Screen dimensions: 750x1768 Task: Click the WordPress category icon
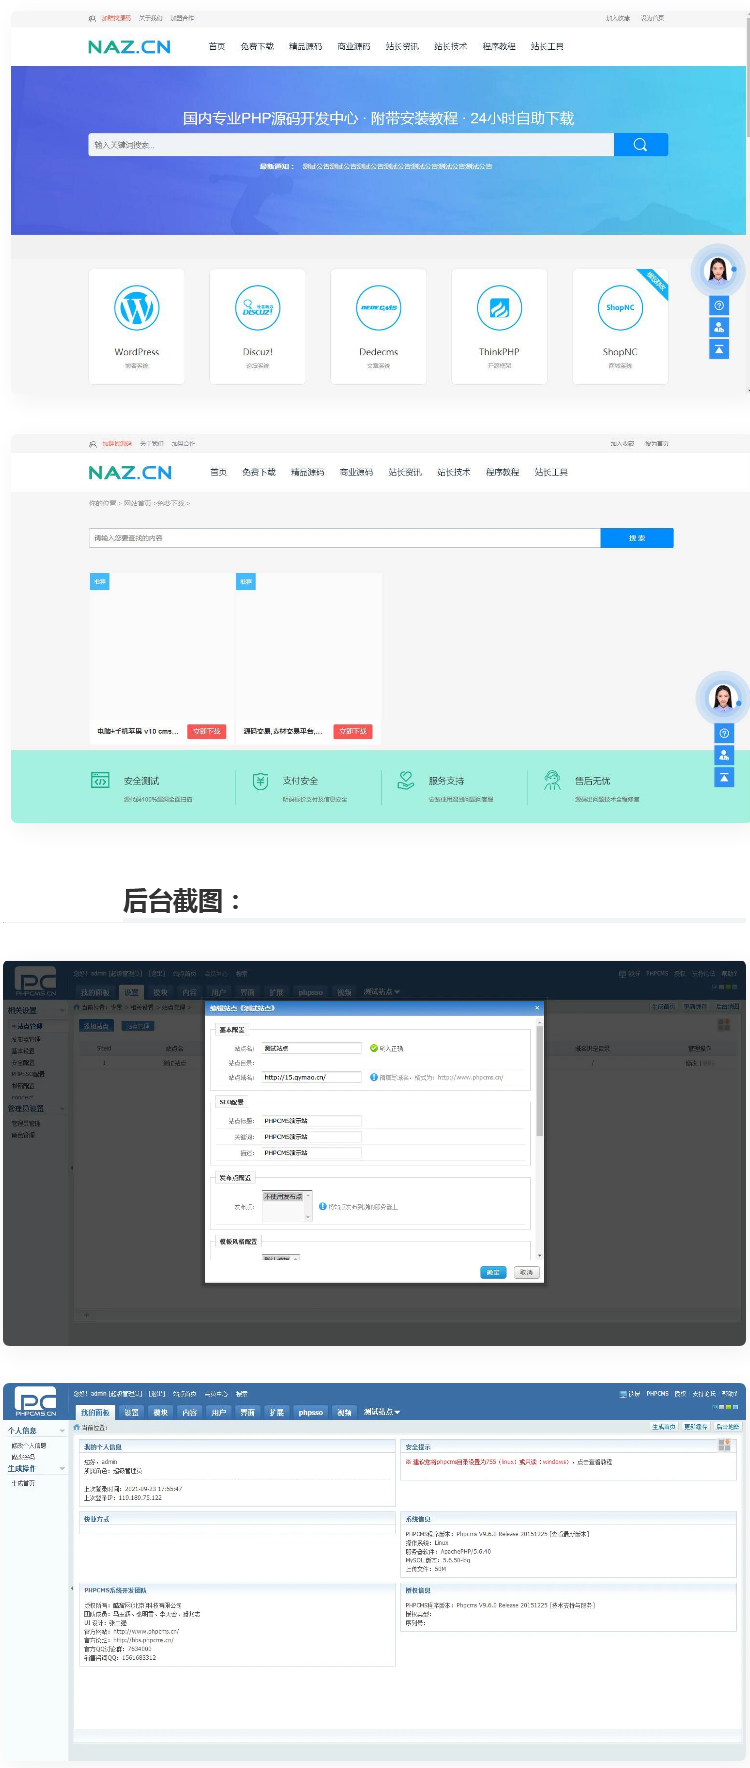pyautogui.click(x=137, y=308)
